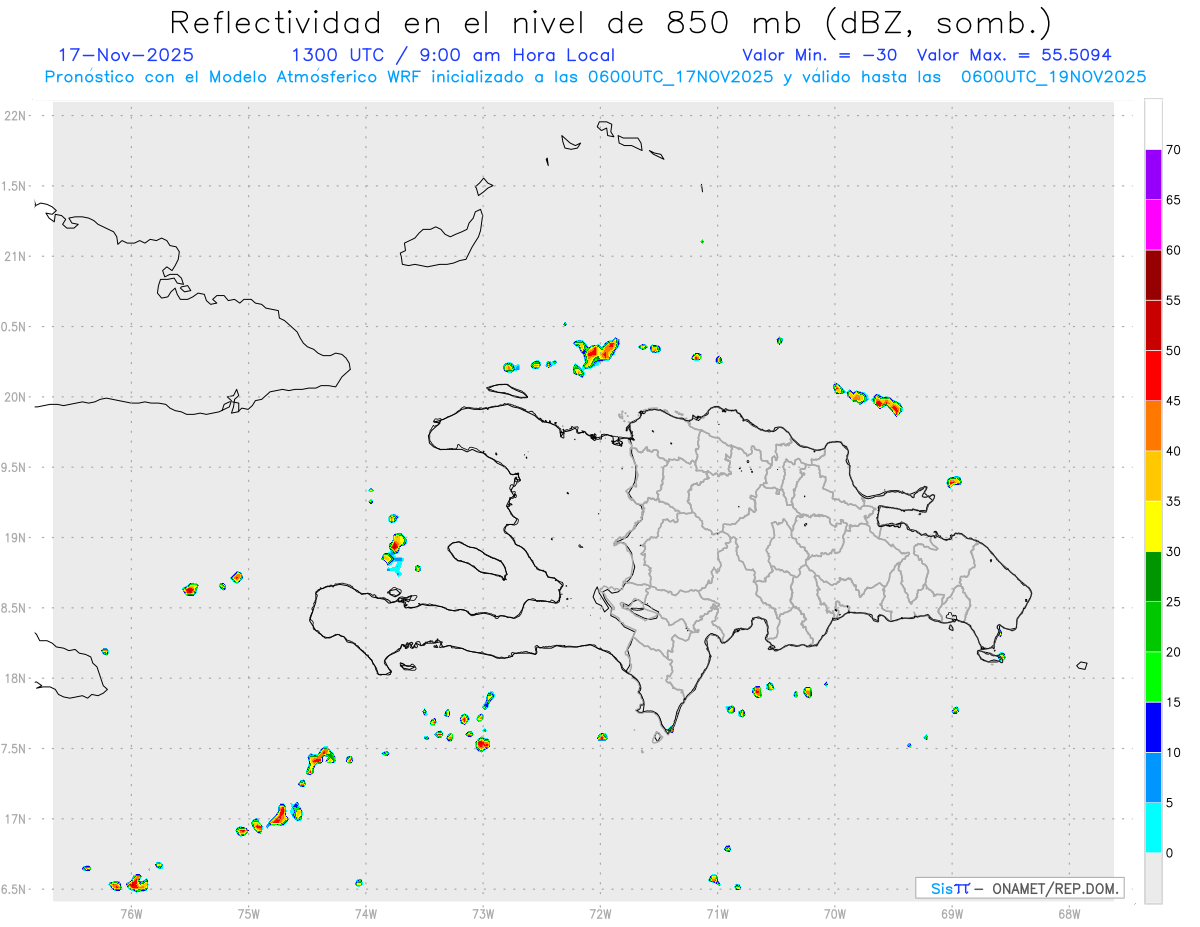The width and height of the screenshot is (1200, 927).
Task: Click the '73W' longitude label
Action: pyautogui.click(x=483, y=913)
